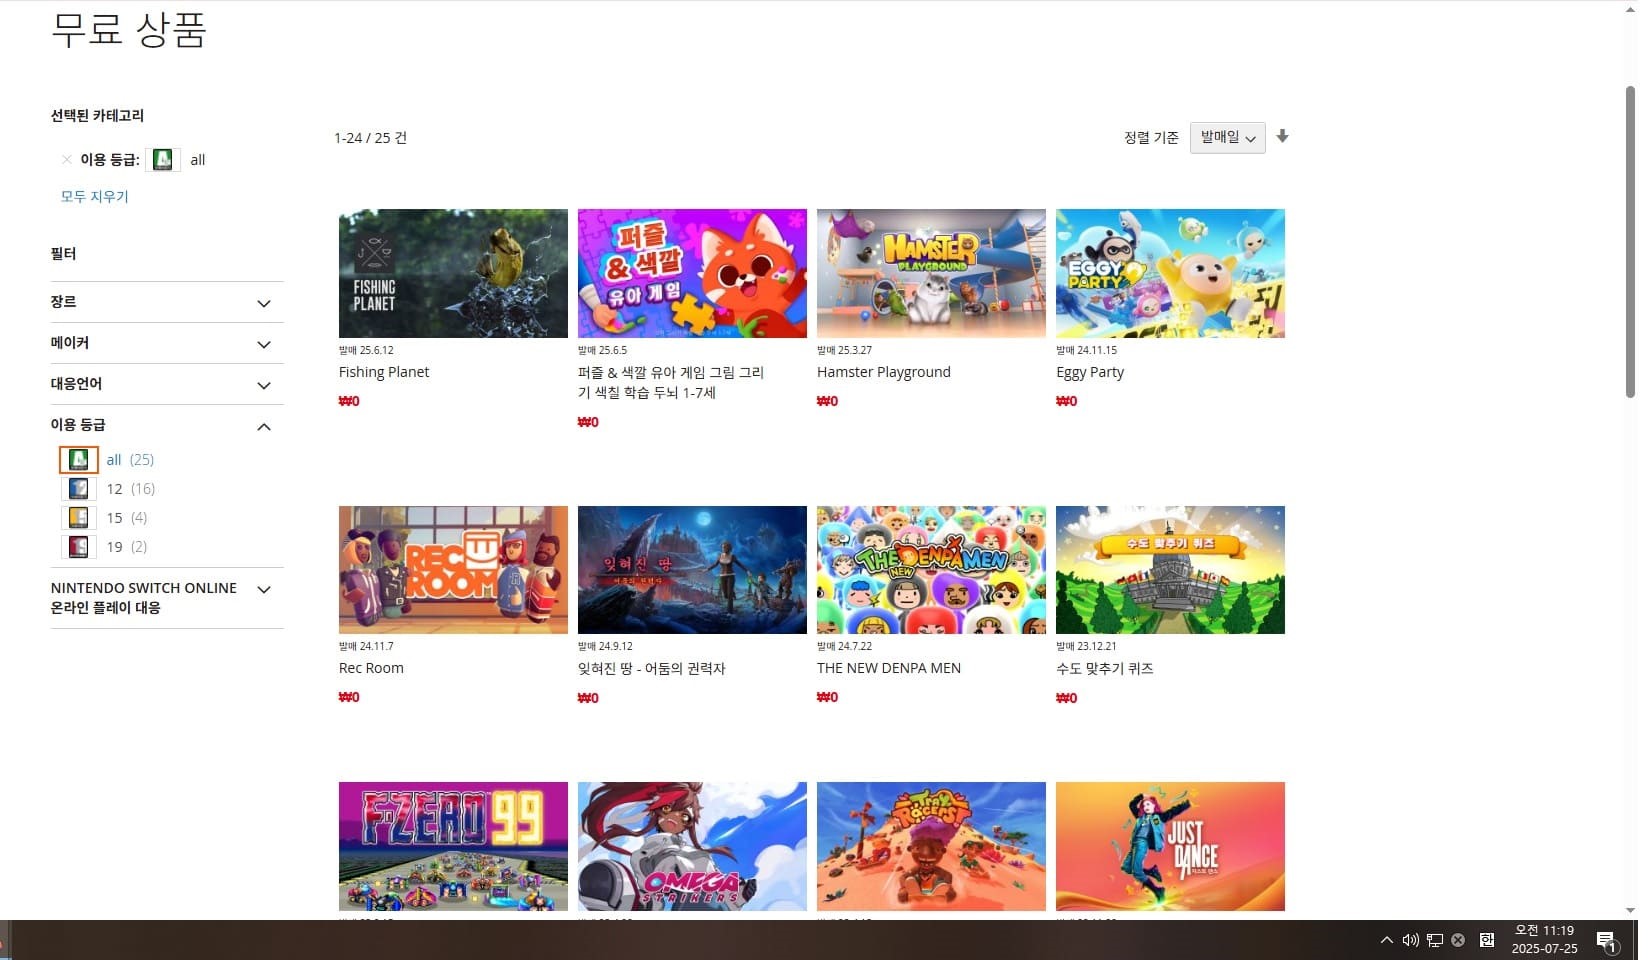Image resolution: width=1652 pixels, height=960 pixels.
Task: Remove the selected 이용 등급 all filter
Action: tap(66, 160)
